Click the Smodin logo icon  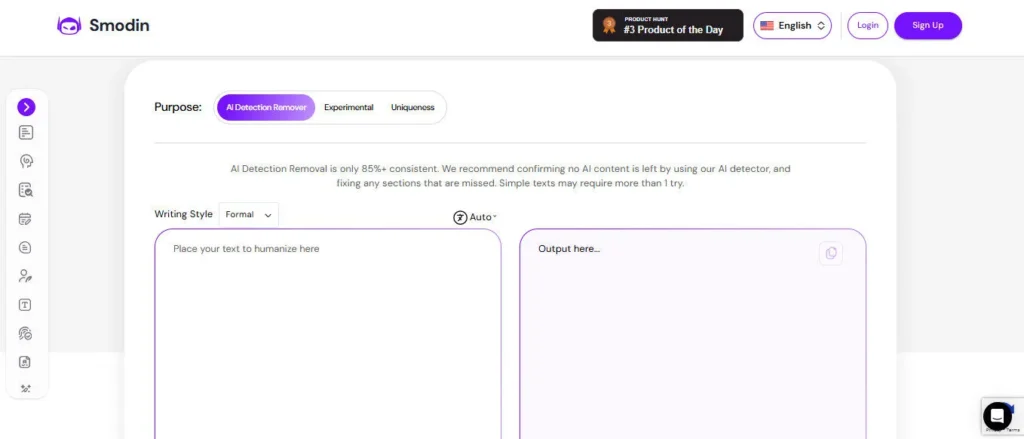point(69,26)
